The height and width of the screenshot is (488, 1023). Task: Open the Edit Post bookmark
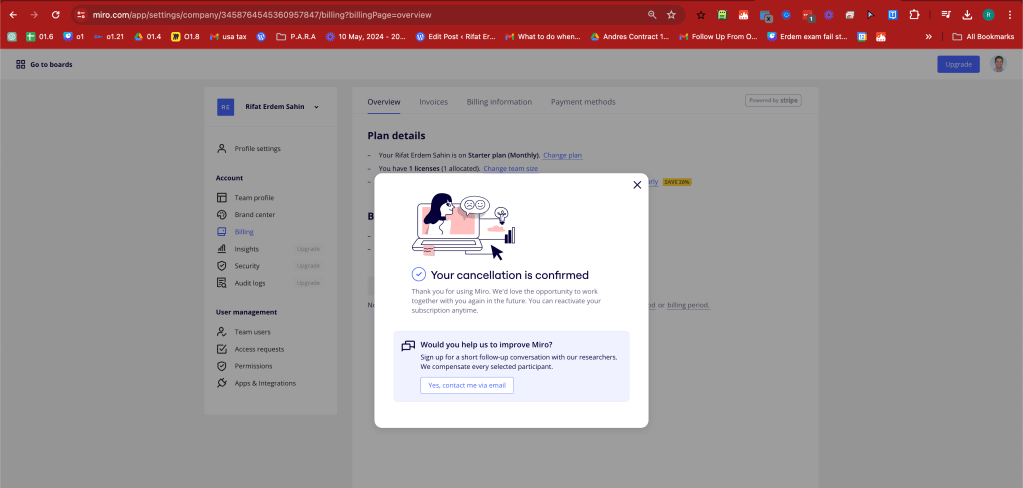pos(455,37)
